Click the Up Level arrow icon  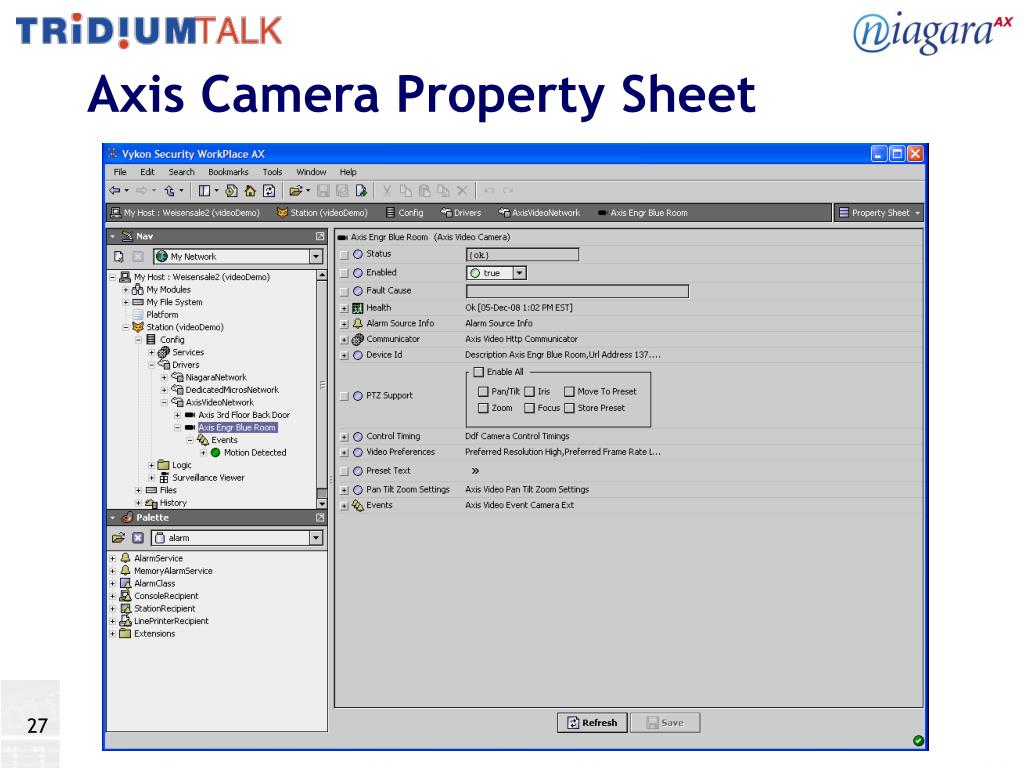click(x=169, y=191)
